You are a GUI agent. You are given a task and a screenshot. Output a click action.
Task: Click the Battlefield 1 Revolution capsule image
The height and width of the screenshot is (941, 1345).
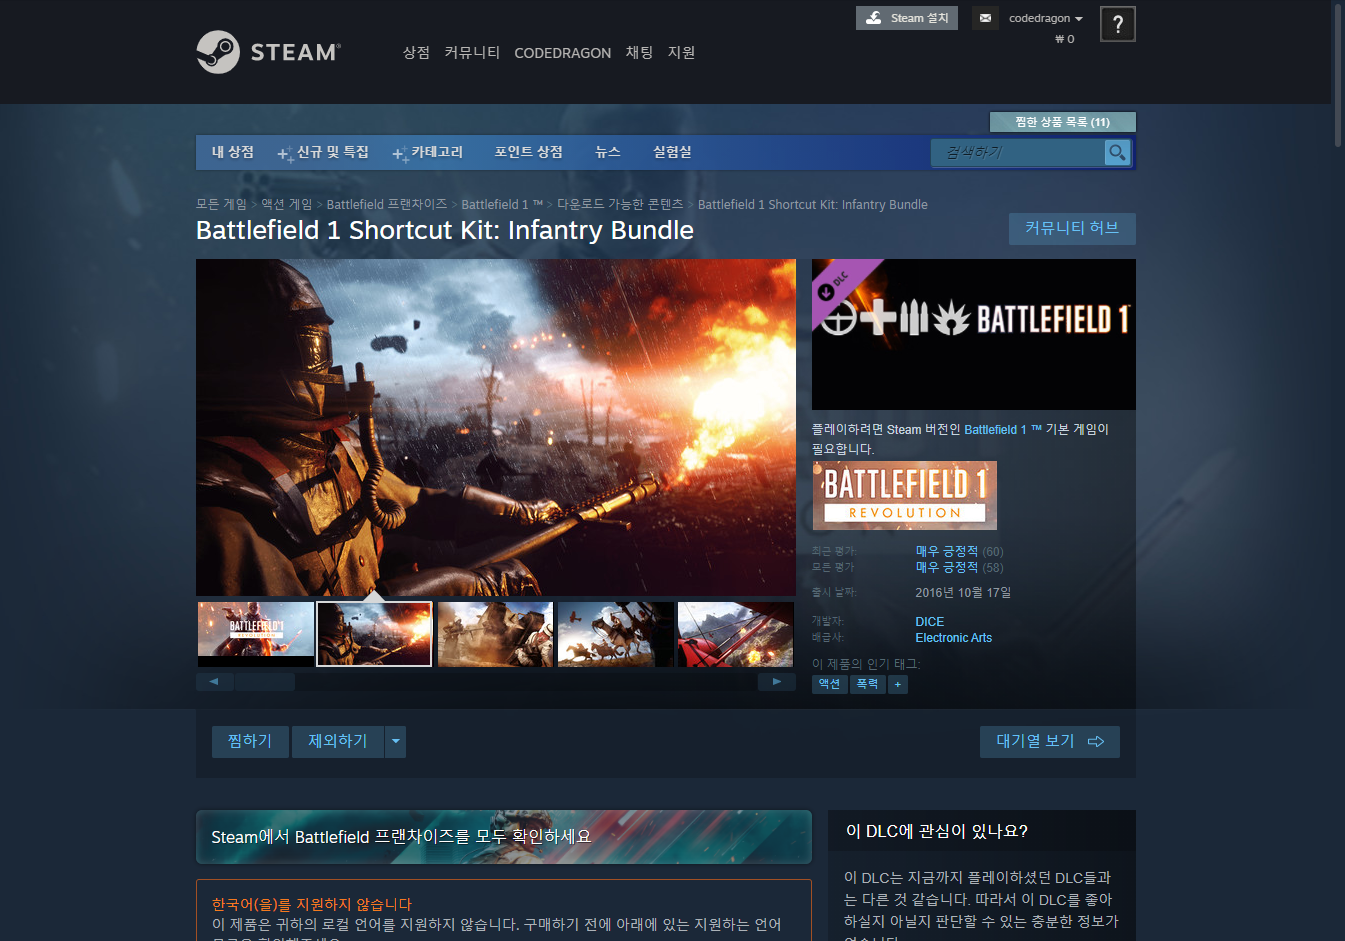[905, 495]
